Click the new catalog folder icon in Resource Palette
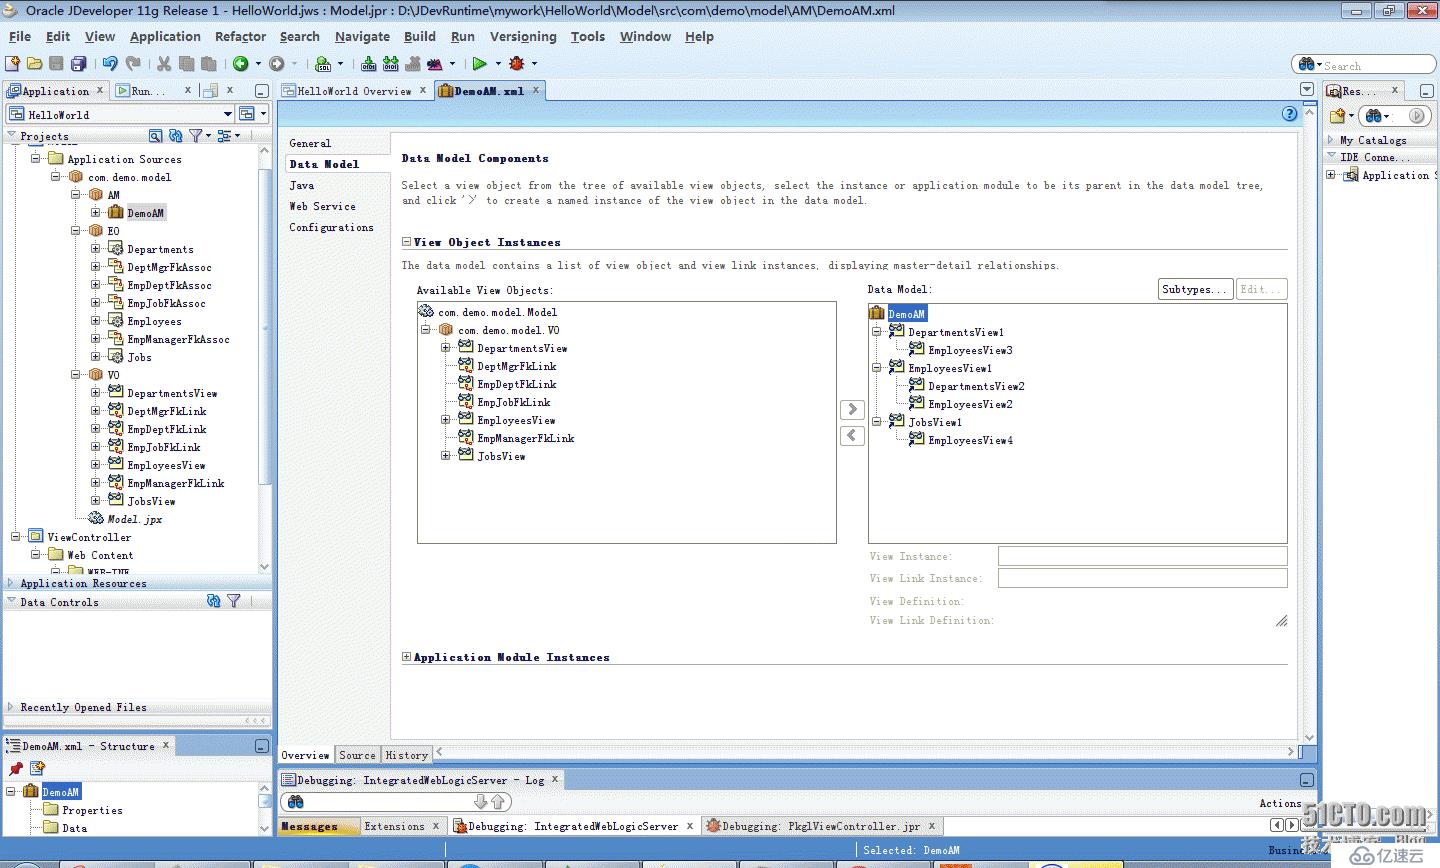The image size is (1440, 868). tap(1337, 116)
